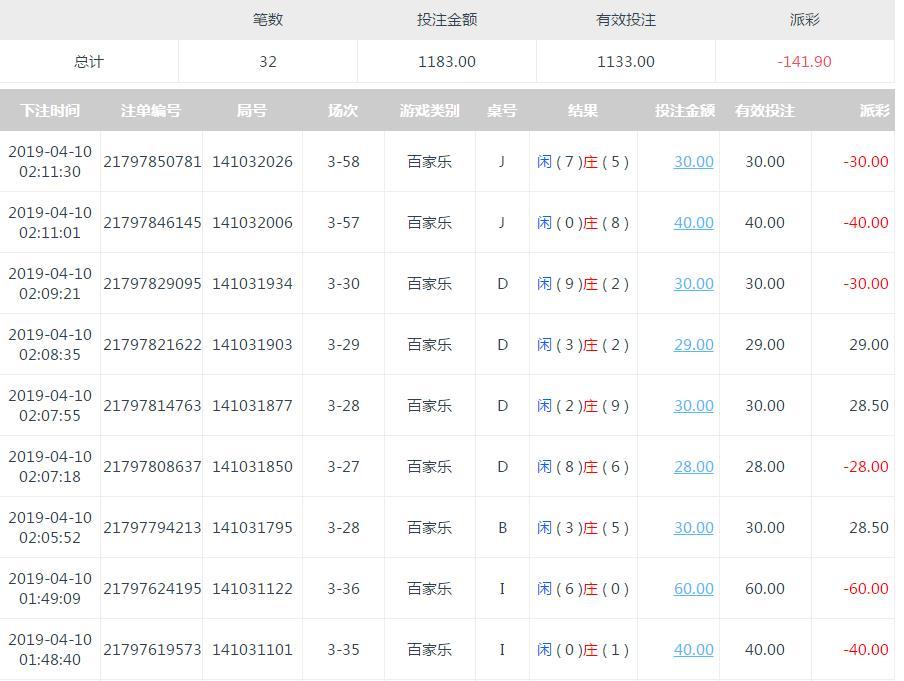The height and width of the screenshot is (681, 904).
Task: Click round number 141031795
Action: pyautogui.click(x=253, y=528)
